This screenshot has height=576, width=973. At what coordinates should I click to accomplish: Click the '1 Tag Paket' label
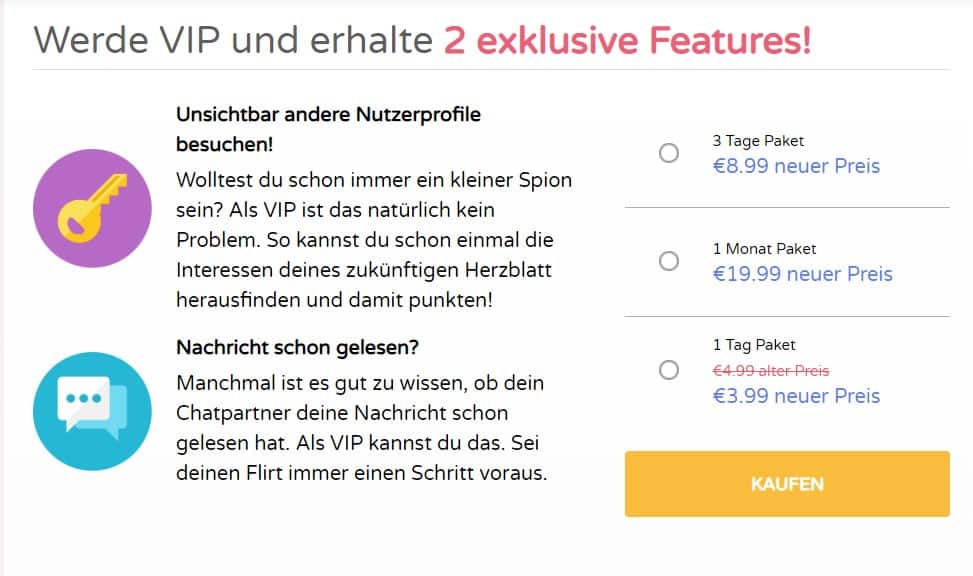pos(753,345)
